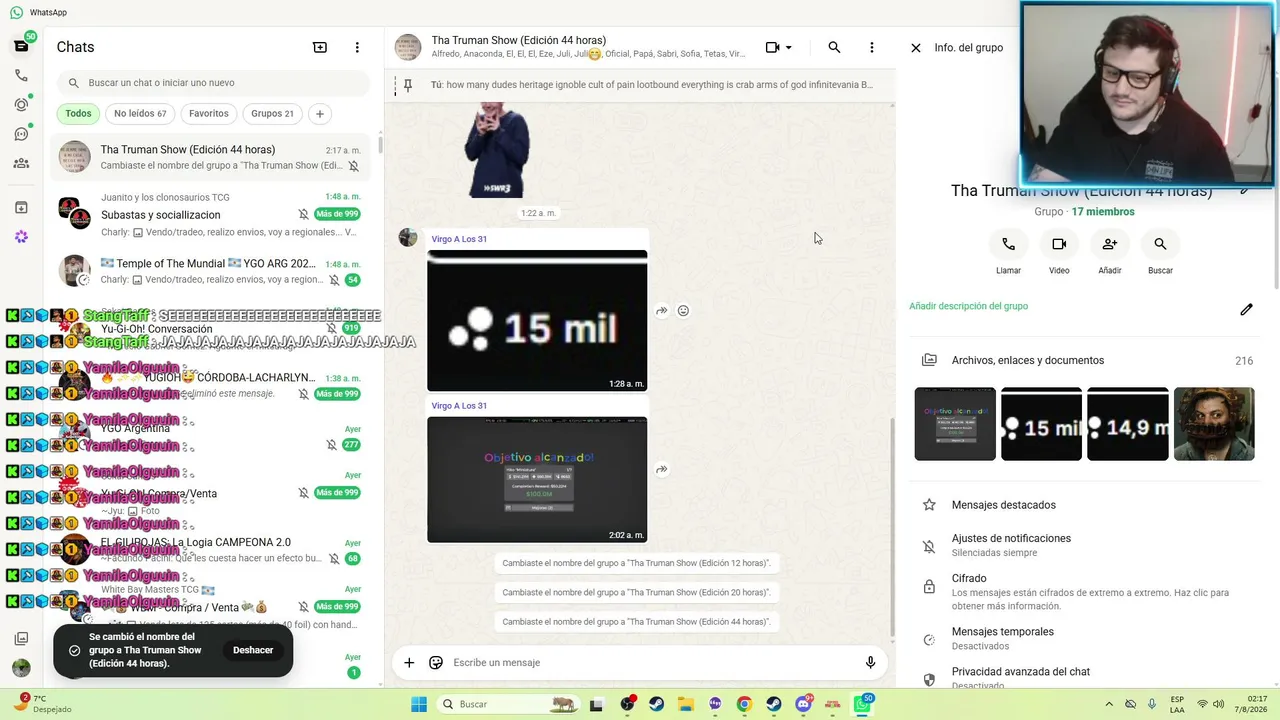Open the Channels section in the sidebar
The image size is (1280, 720).
[x=21, y=134]
